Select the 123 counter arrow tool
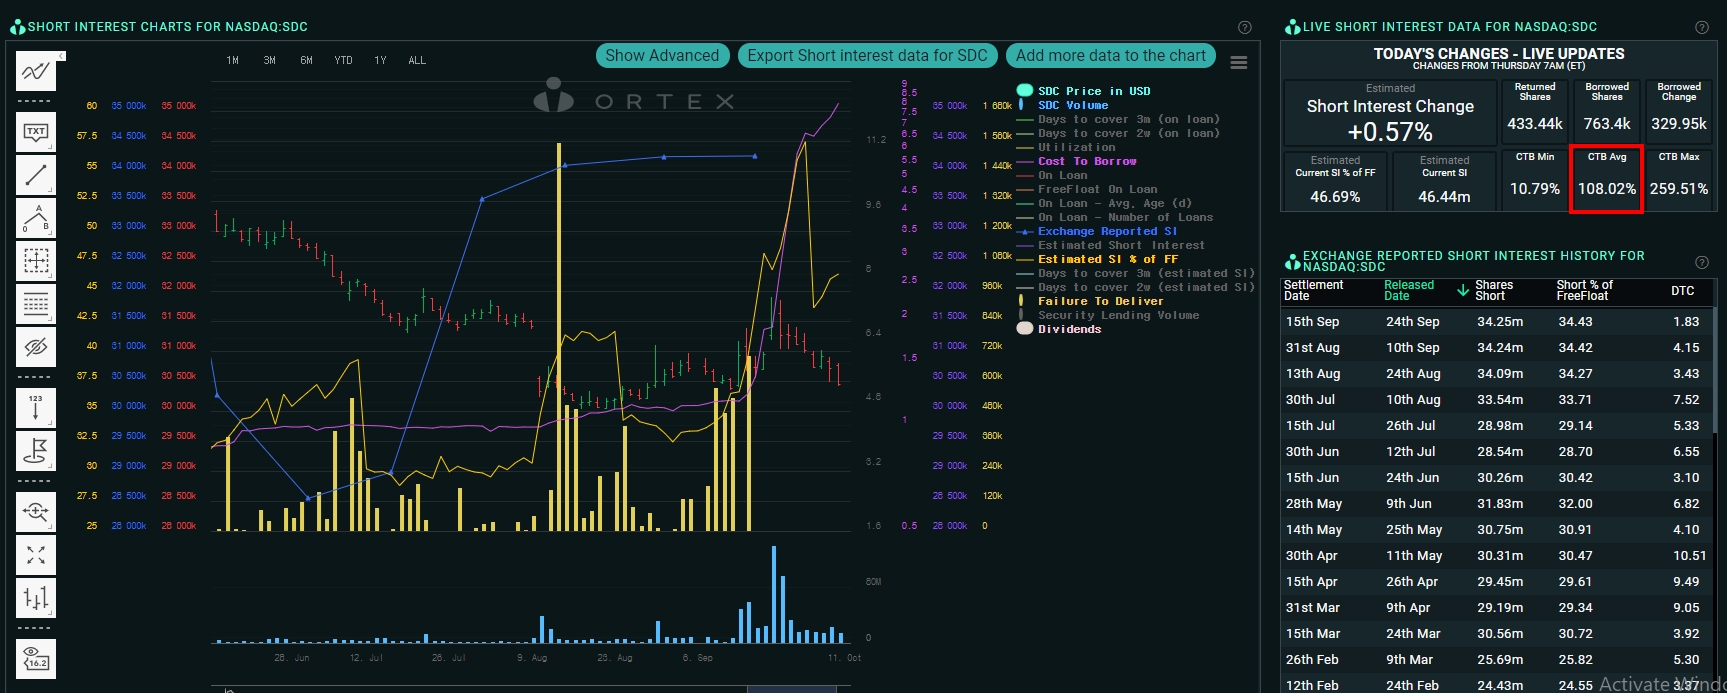Screen dimensions: 1727x693 coord(36,408)
